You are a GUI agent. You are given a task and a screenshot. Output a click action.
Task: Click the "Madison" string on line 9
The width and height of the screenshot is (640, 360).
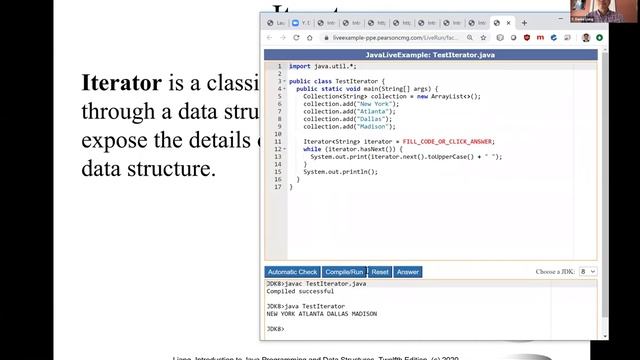373,127
